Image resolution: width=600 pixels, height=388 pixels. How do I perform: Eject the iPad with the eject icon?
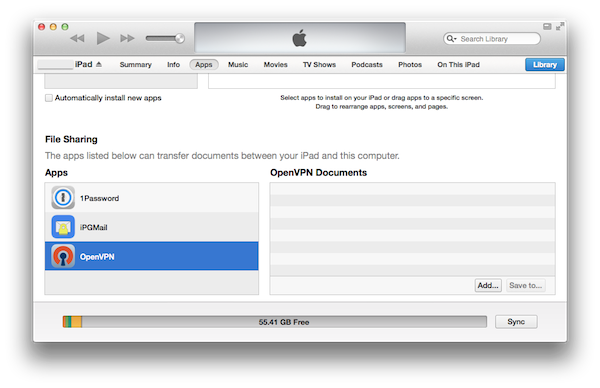tap(99, 64)
